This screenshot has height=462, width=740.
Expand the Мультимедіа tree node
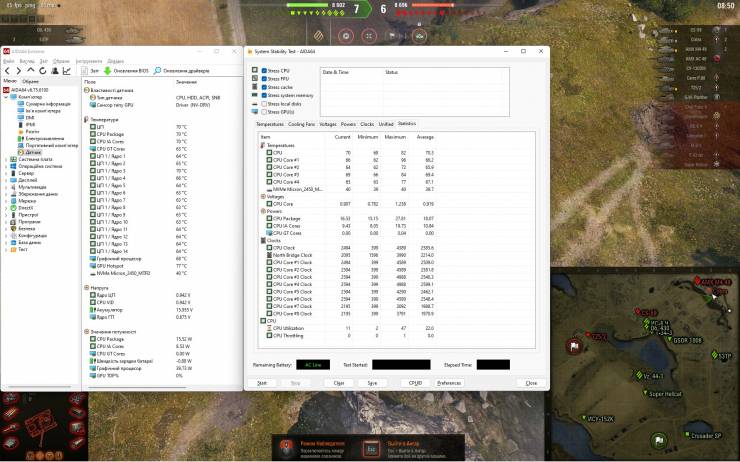(6, 187)
